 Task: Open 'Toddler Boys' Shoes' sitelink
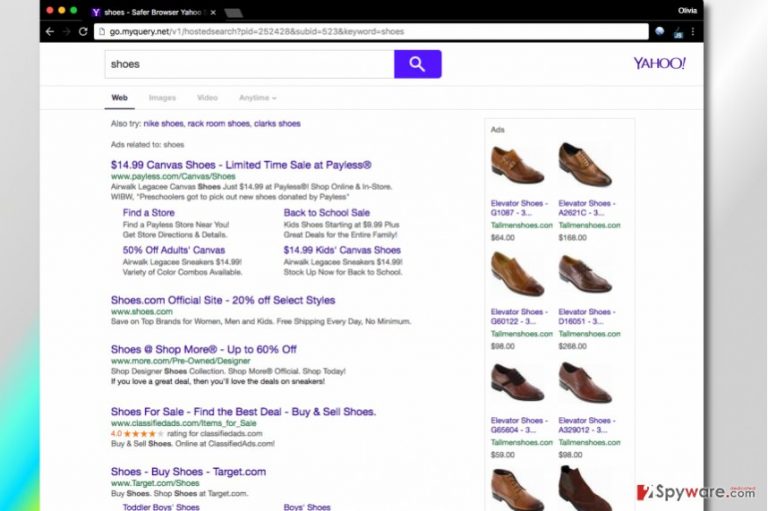pyautogui.click(x=161, y=507)
